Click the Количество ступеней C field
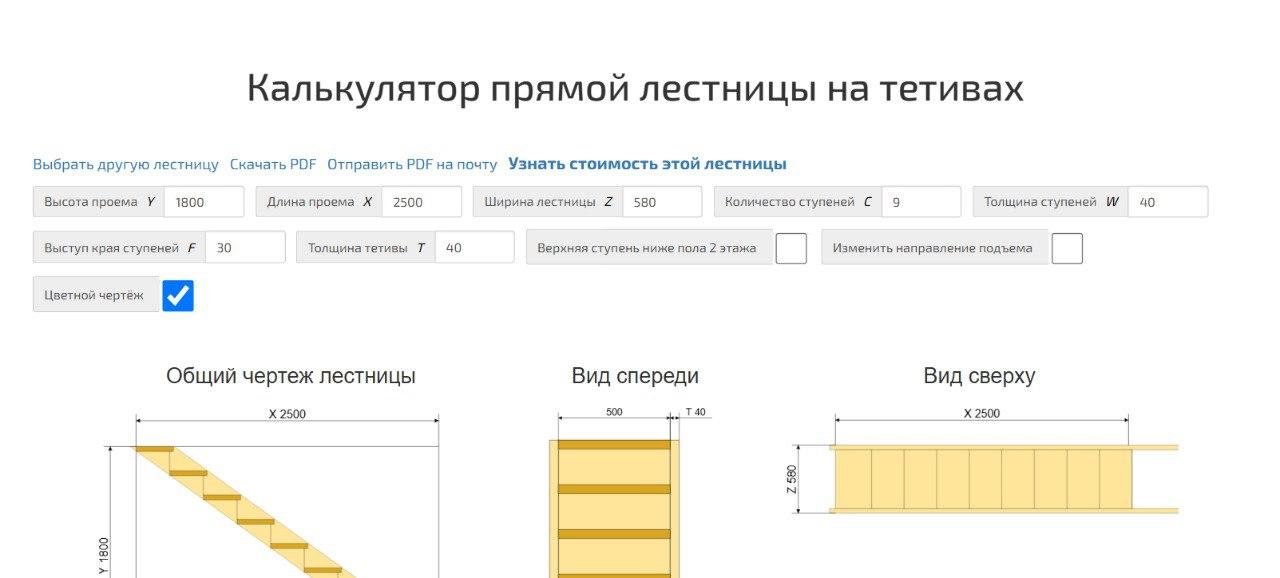Image resolution: width=1280 pixels, height=578 pixels. pyautogui.click(x=920, y=201)
